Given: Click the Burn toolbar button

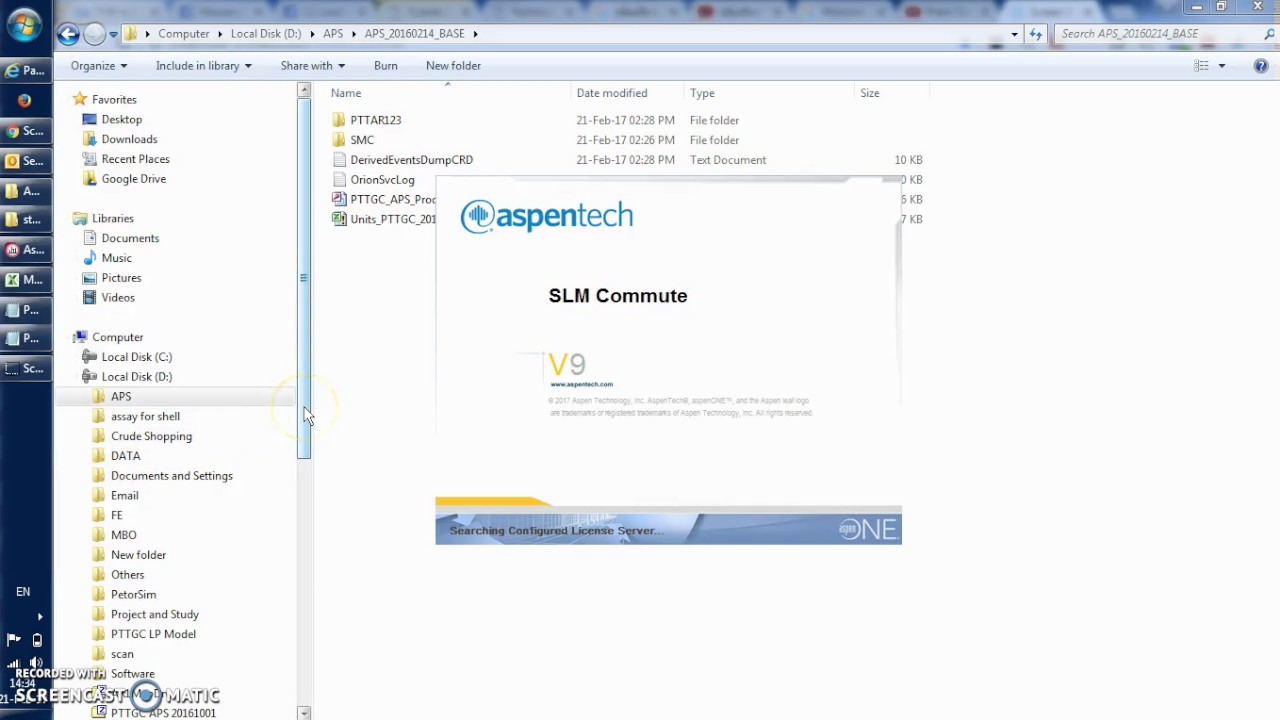Looking at the screenshot, I should (x=385, y=66).
